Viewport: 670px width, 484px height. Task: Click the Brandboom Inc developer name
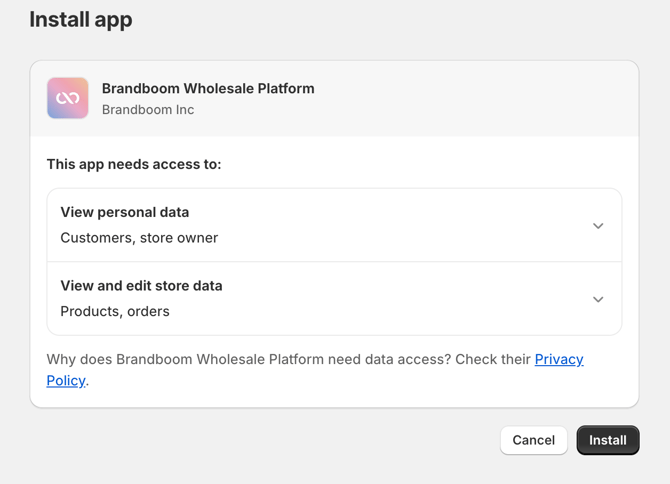148,110
